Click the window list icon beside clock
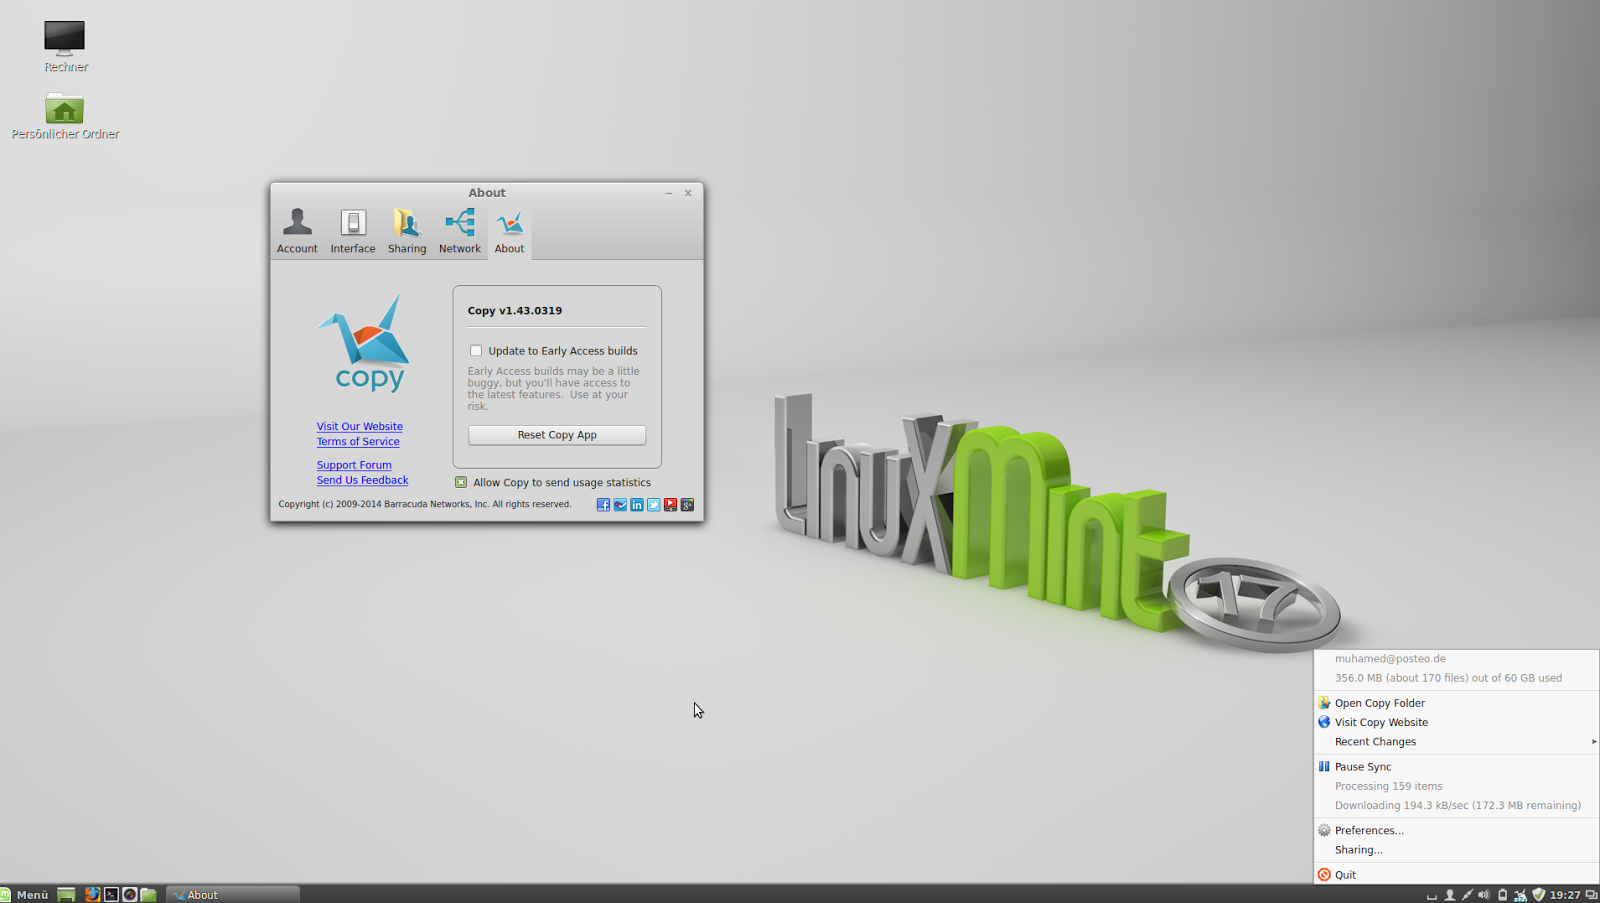 tap(1591, 895)
